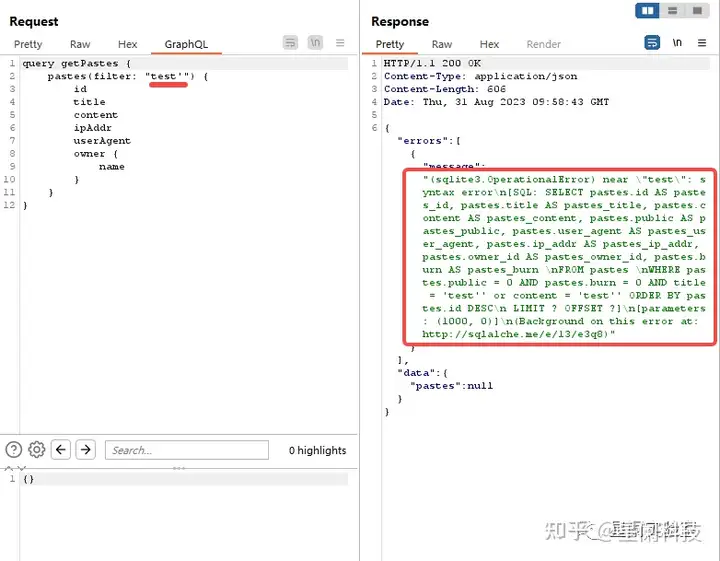
Task: Click the 'query getPastes {' line
Action: point(77,63)
